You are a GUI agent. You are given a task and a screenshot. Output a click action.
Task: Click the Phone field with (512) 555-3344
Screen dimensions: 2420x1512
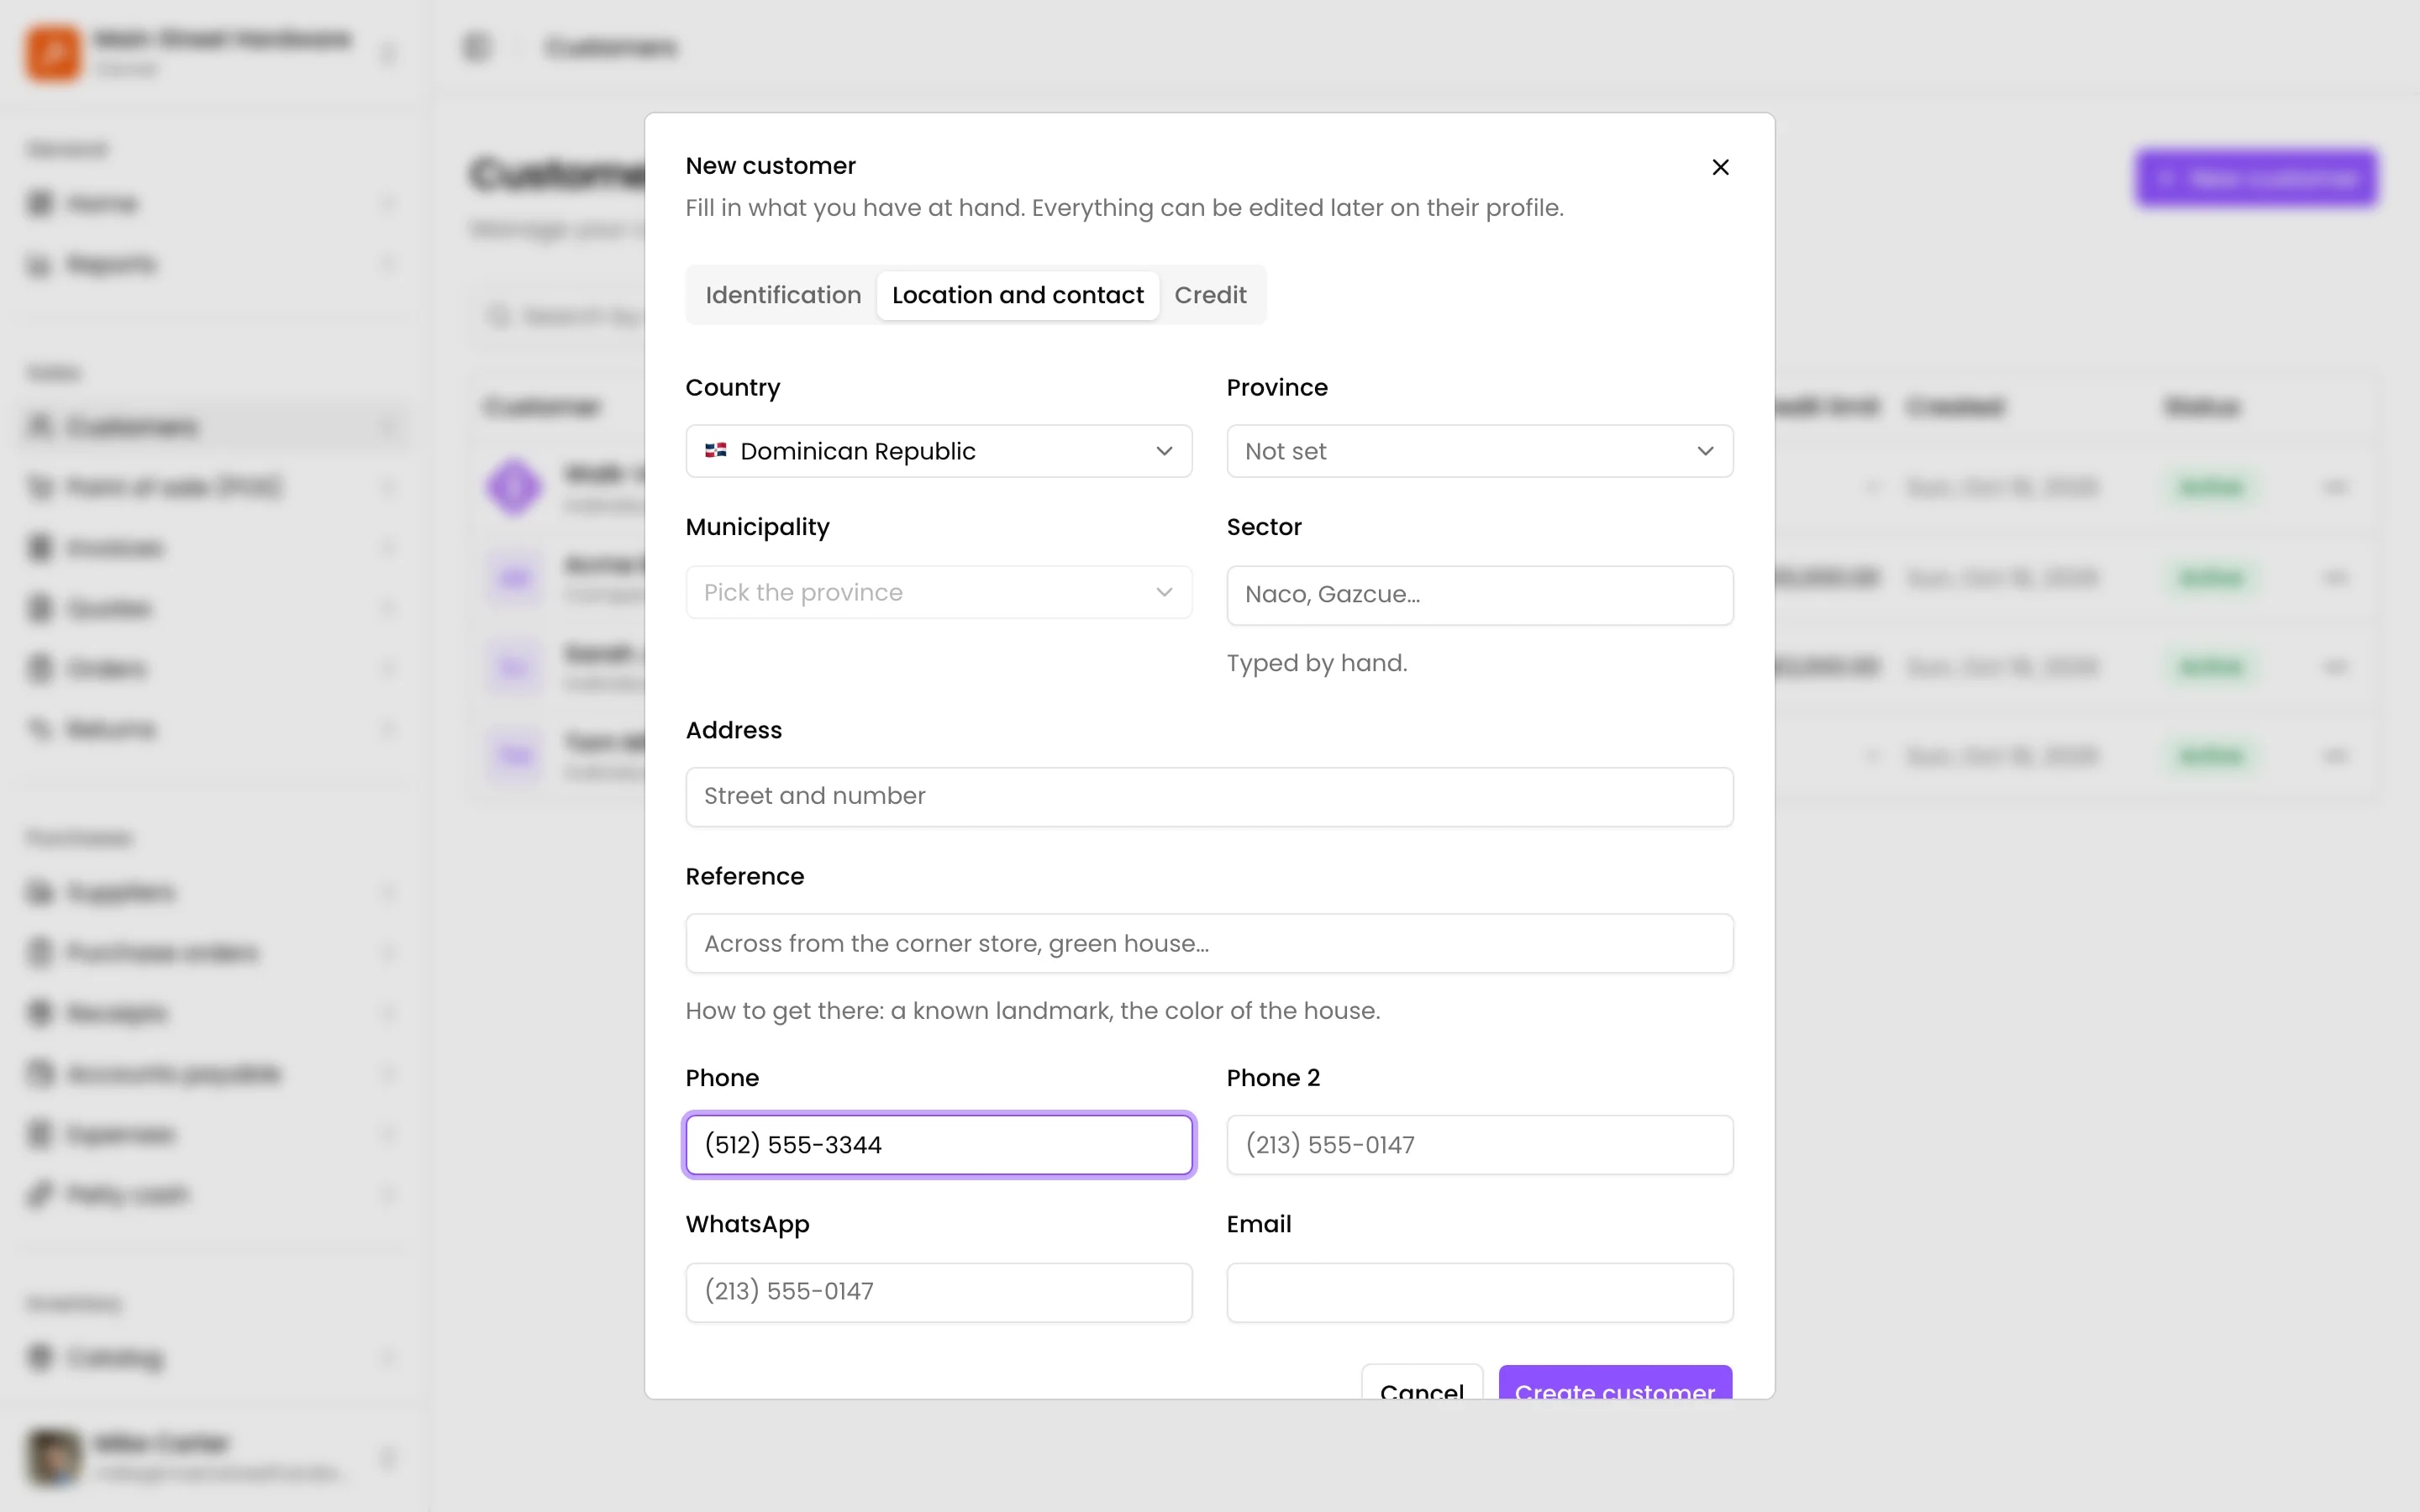point(938,1144)
